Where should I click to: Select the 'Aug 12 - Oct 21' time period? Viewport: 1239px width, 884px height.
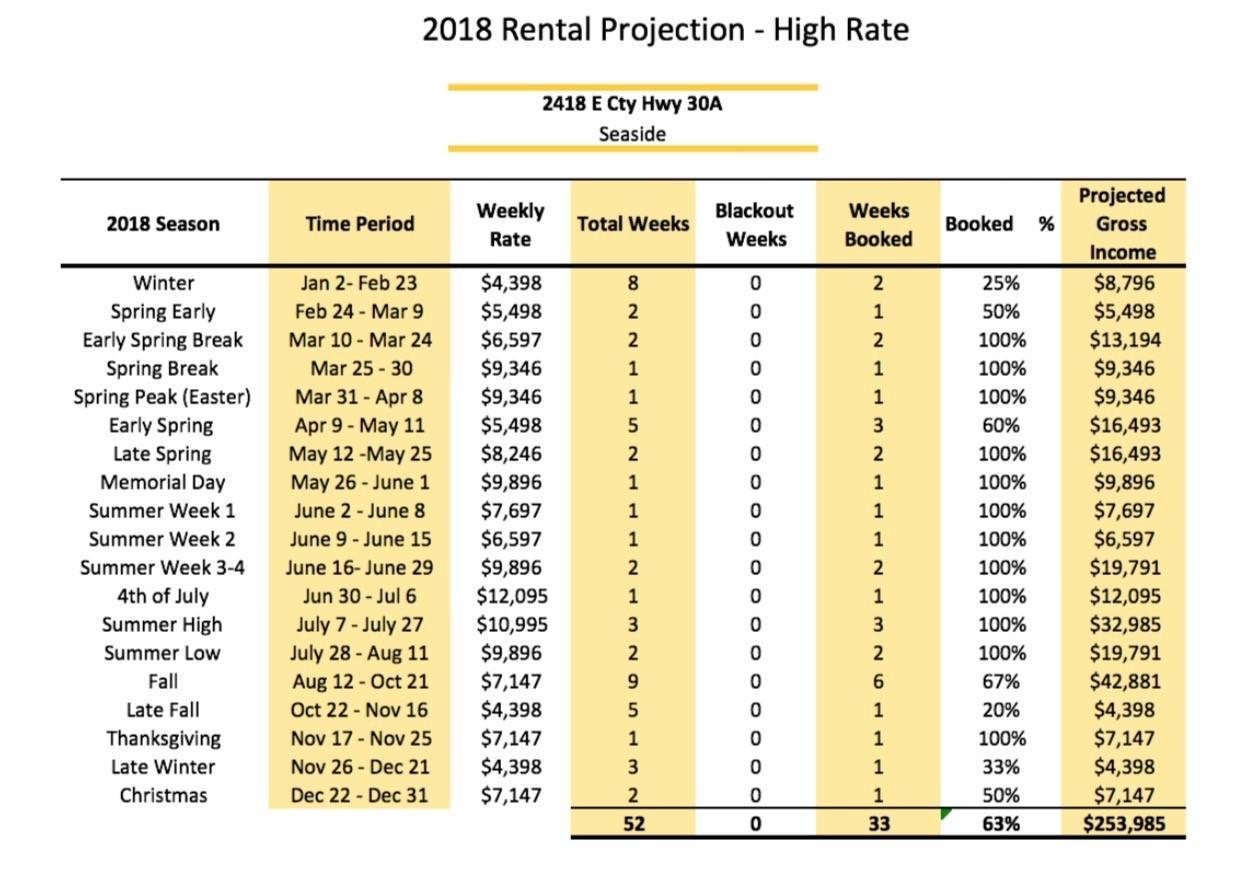[x=360, y=682]
